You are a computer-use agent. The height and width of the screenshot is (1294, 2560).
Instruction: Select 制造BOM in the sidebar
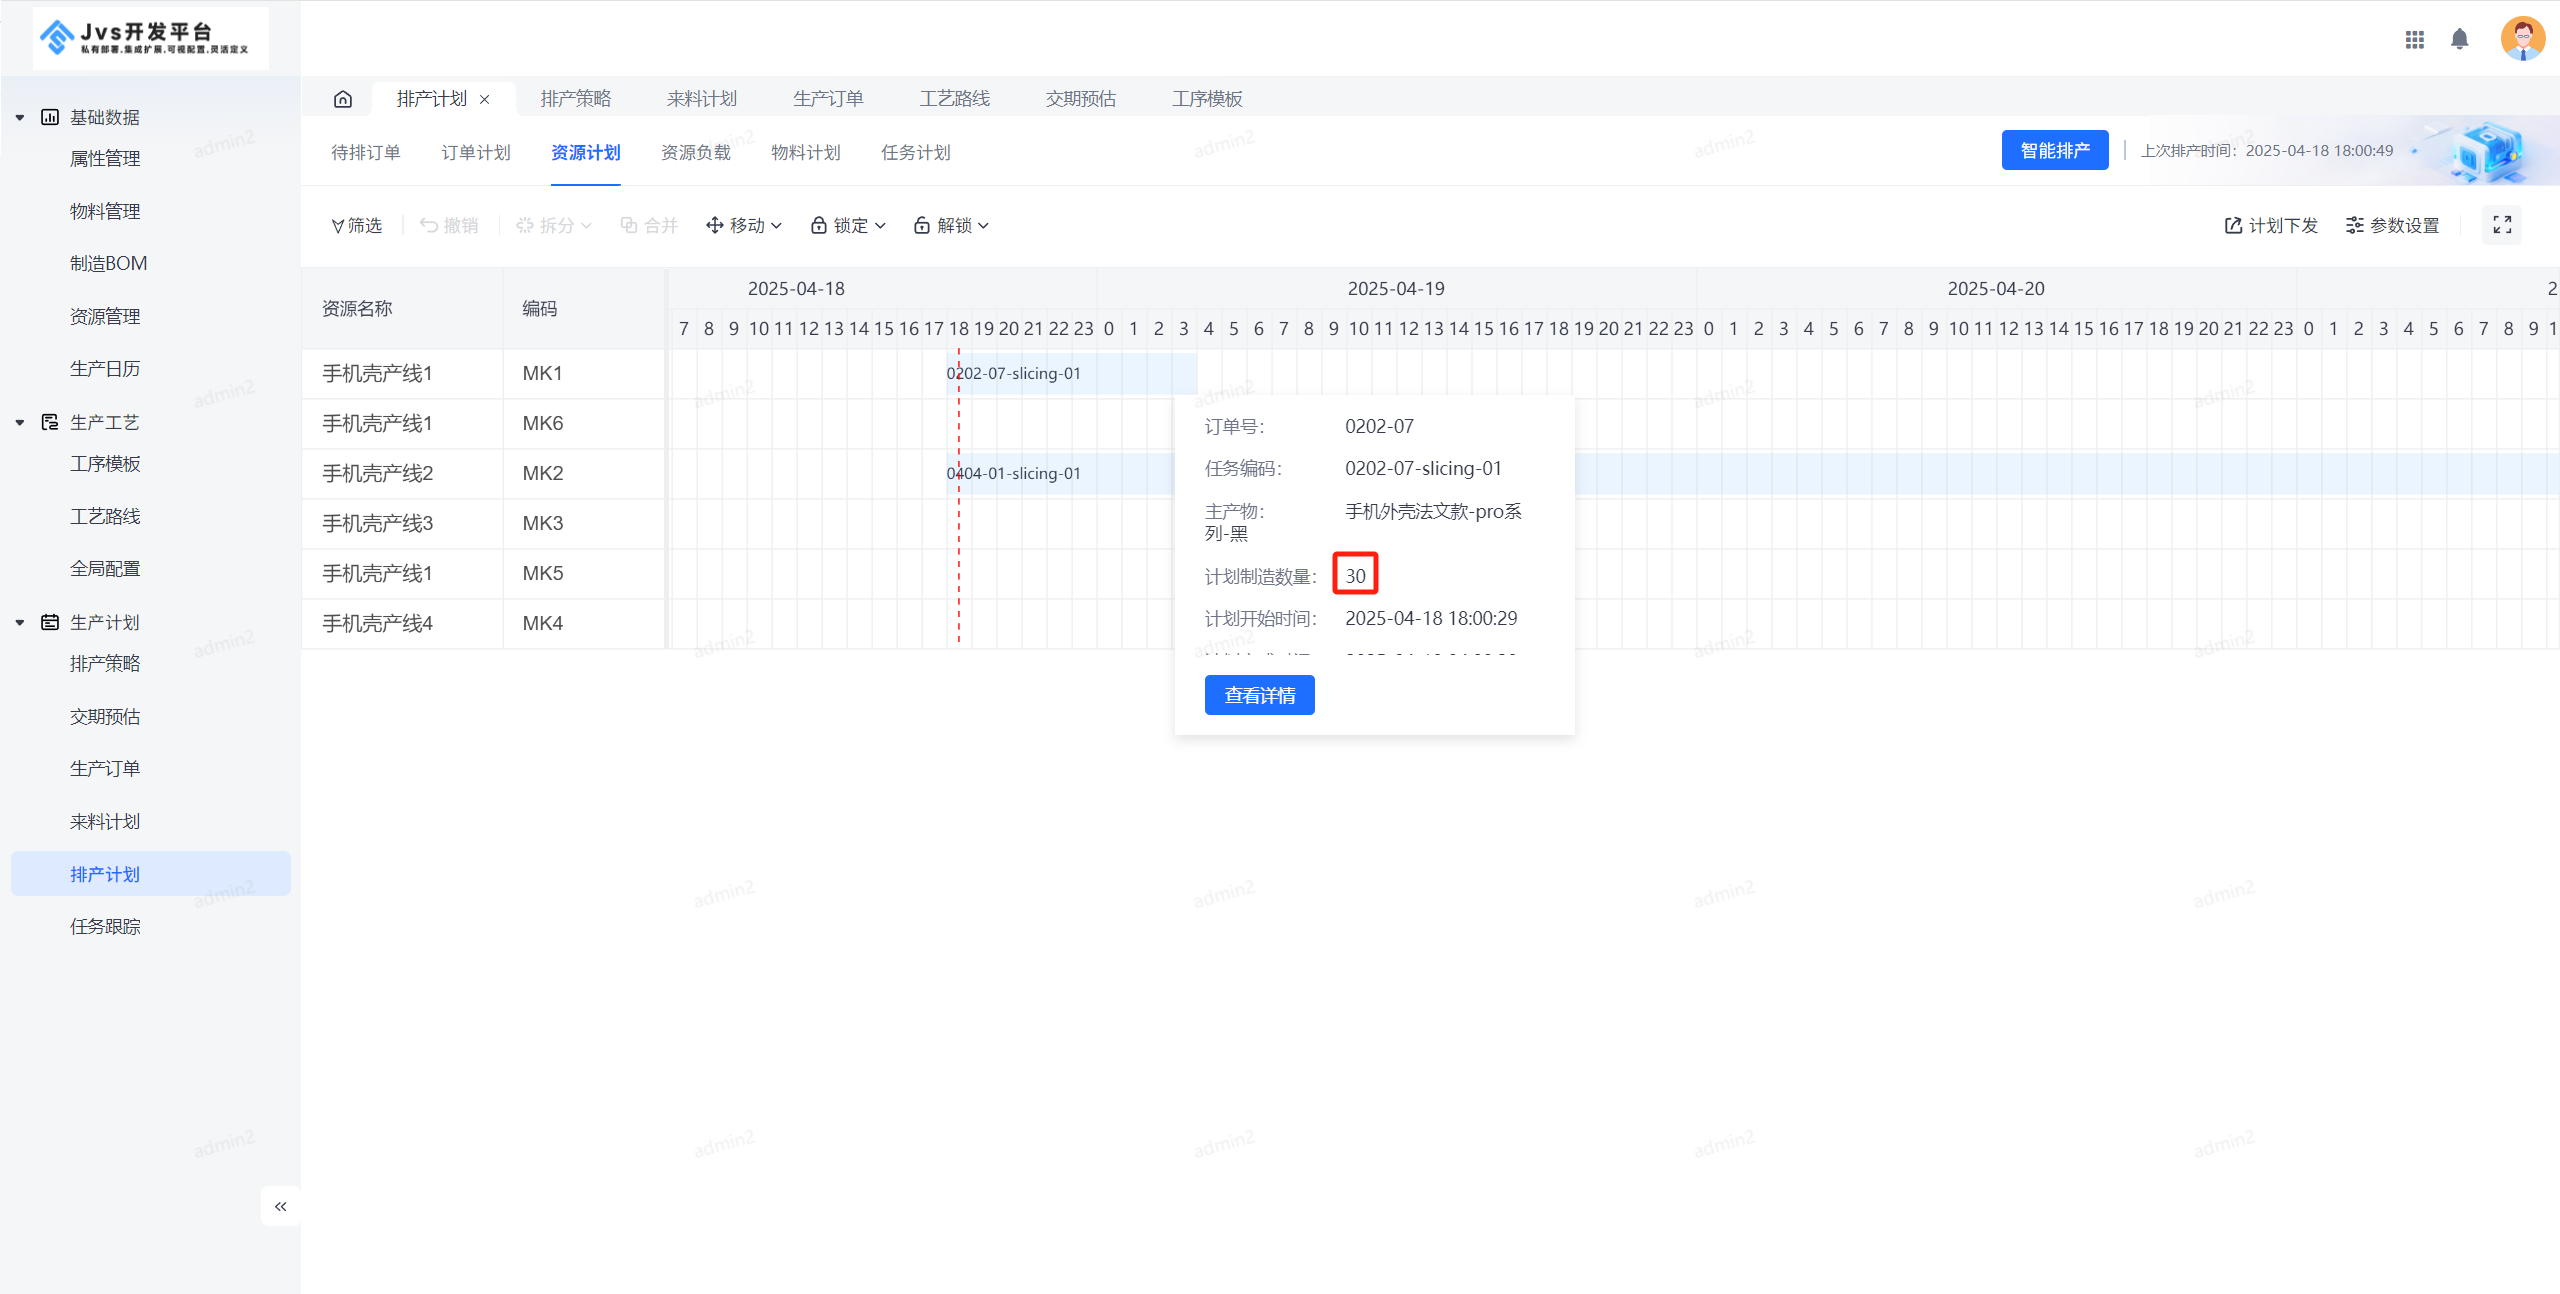(x=108, y=262)
